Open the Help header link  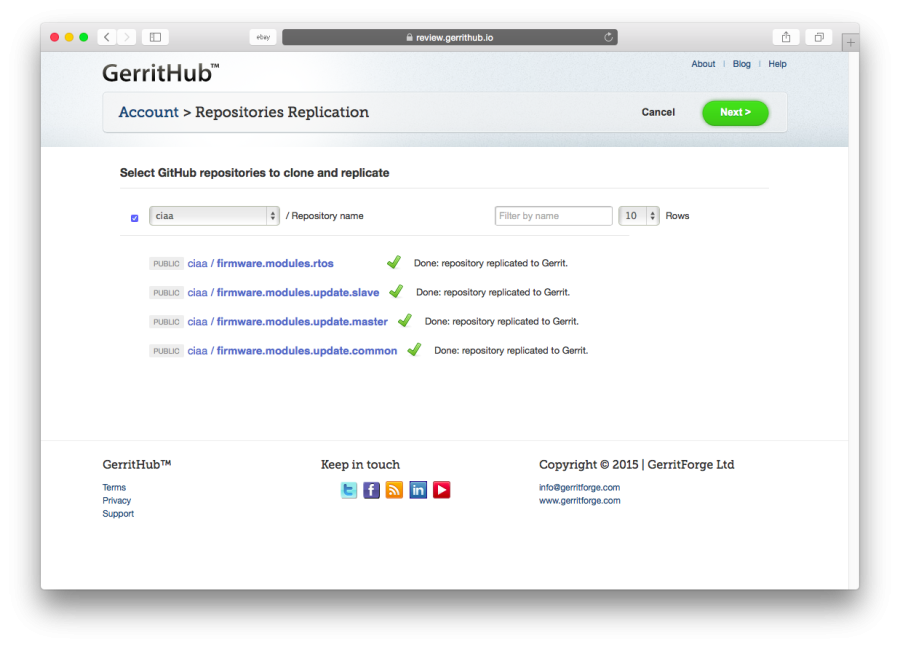(x=777, y=64)
